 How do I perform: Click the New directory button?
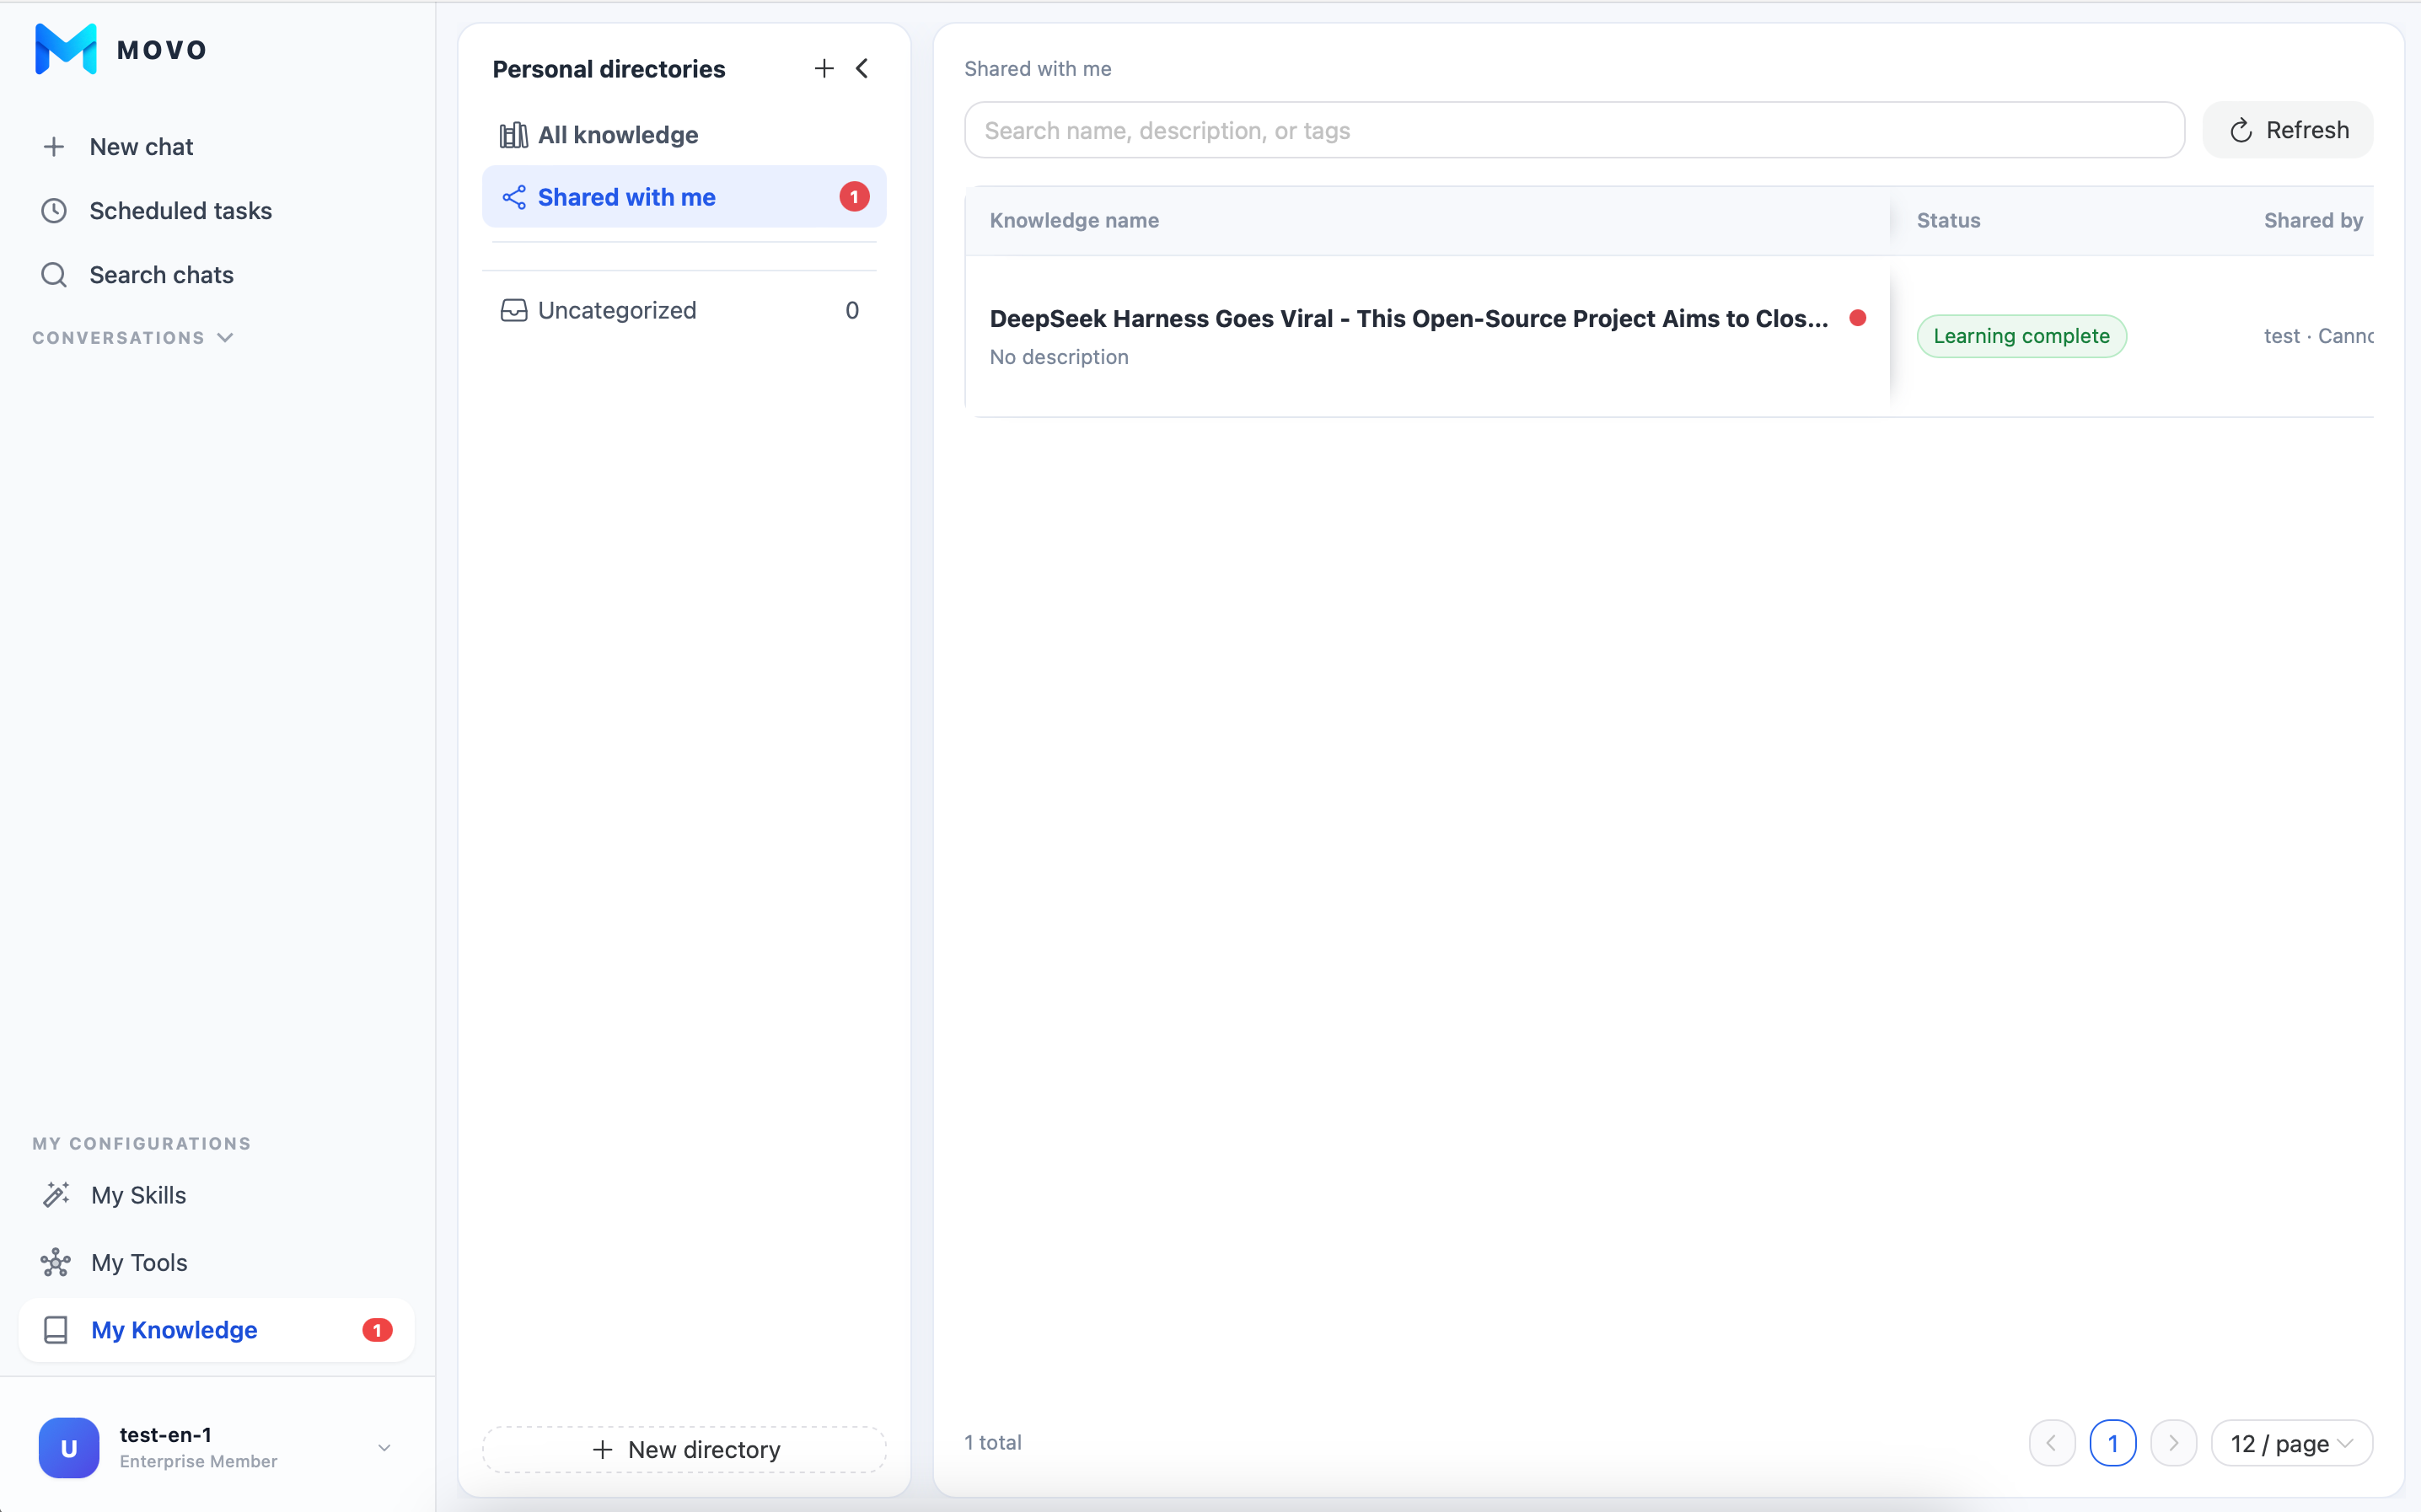pos(684,1449)
